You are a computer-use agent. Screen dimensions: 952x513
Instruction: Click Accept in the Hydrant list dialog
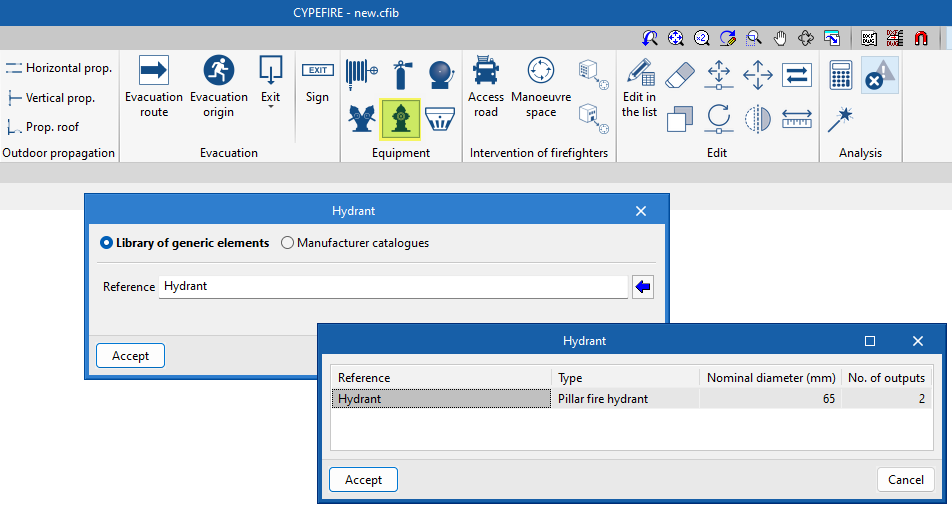point(363,480)
